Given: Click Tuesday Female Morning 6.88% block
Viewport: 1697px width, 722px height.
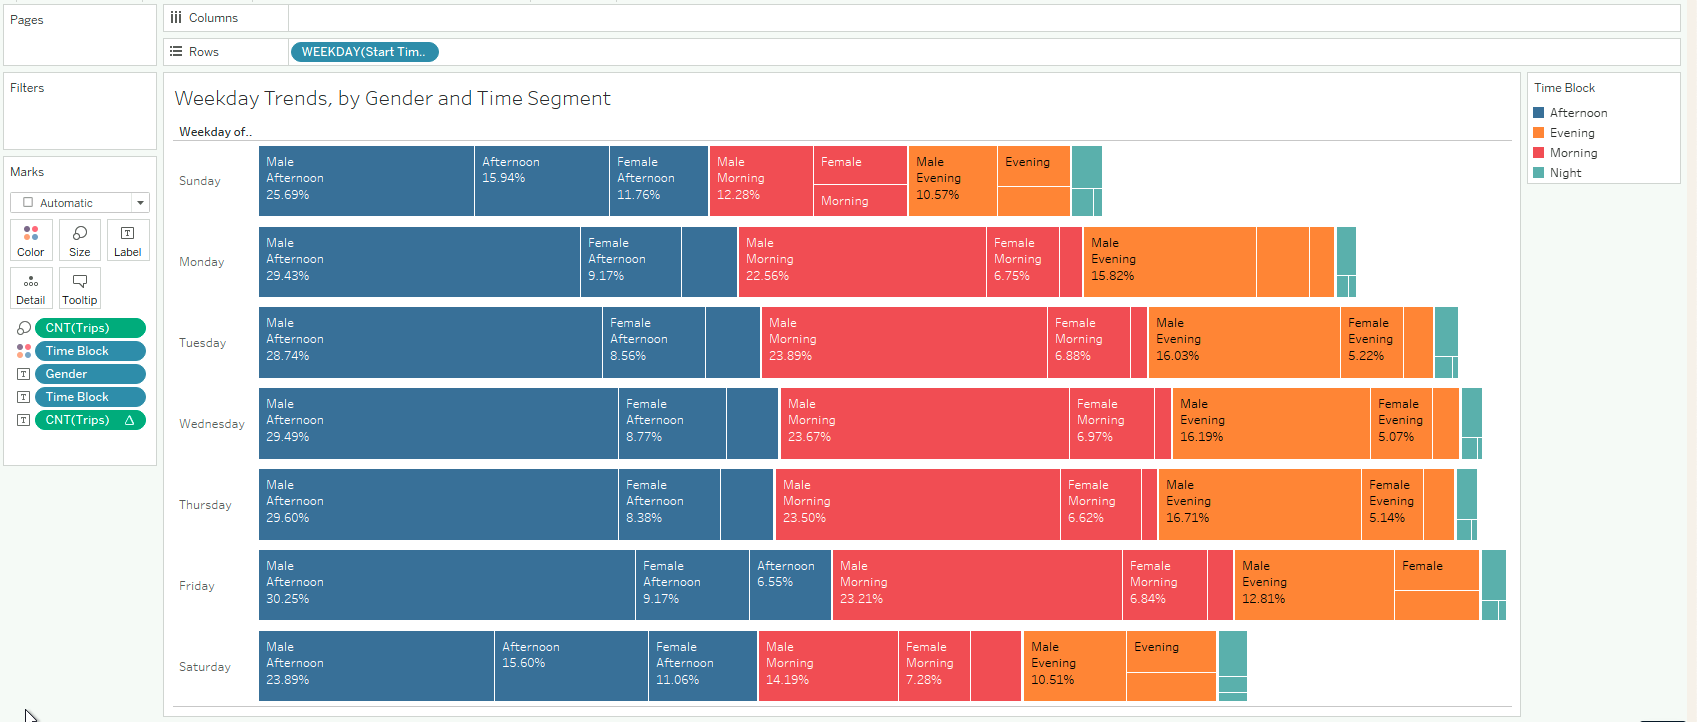Looking at the screenshot, I should click(x=1089, y=343).
